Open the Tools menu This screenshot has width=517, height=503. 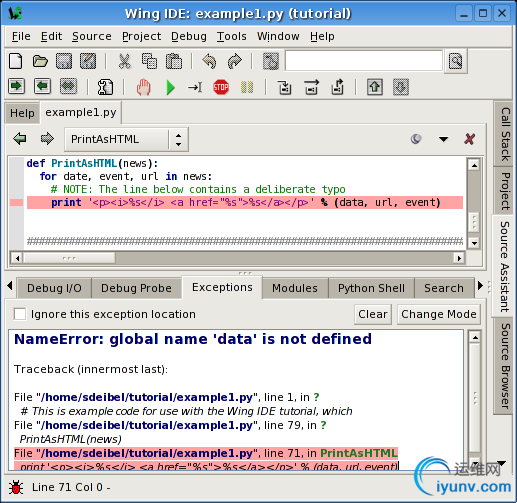coord(231,36)
